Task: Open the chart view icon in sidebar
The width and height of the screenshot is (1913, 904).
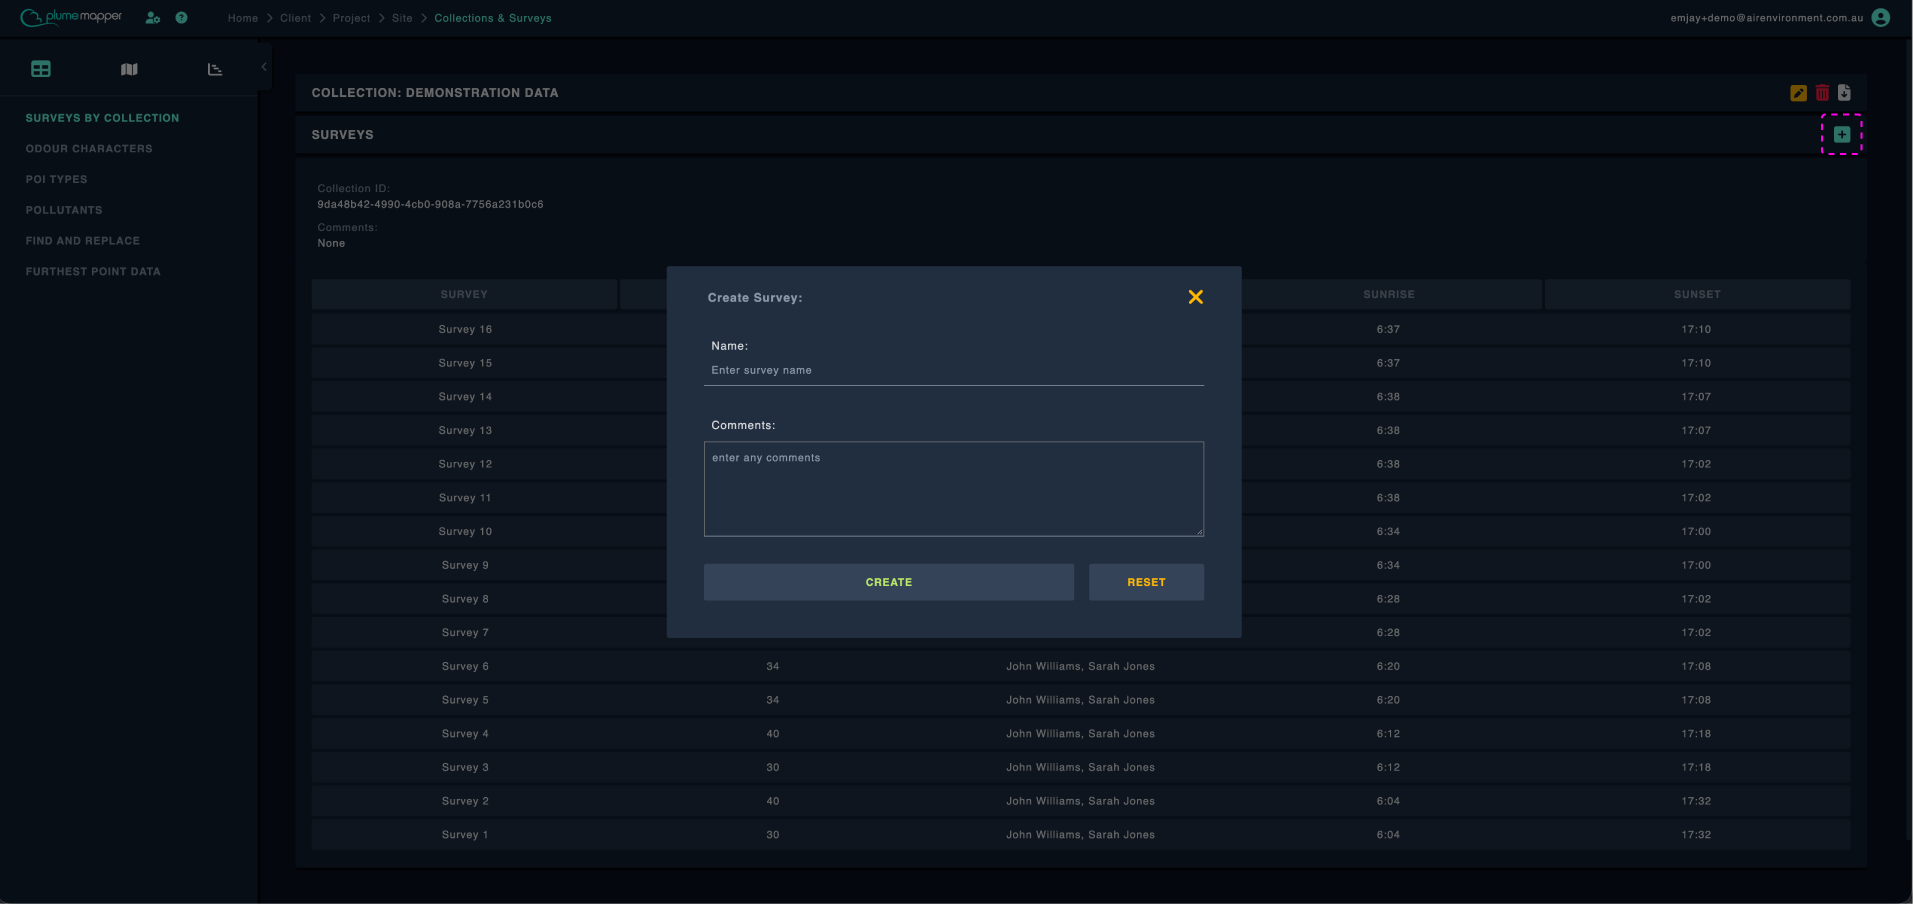Action: pyautogui.click(x=215, y=69)
